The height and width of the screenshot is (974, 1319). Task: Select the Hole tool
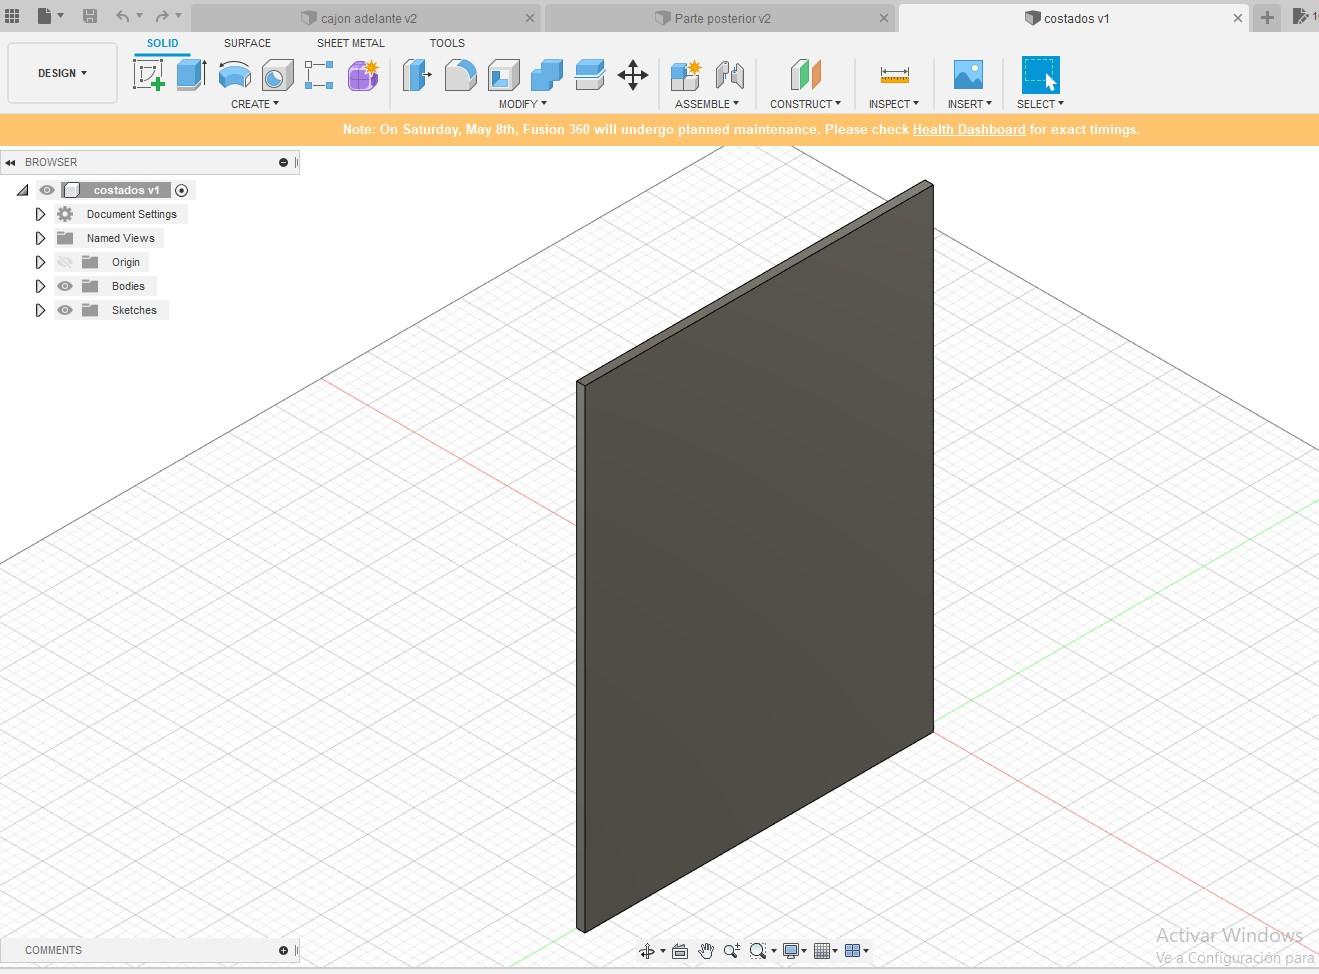point(277,75)
